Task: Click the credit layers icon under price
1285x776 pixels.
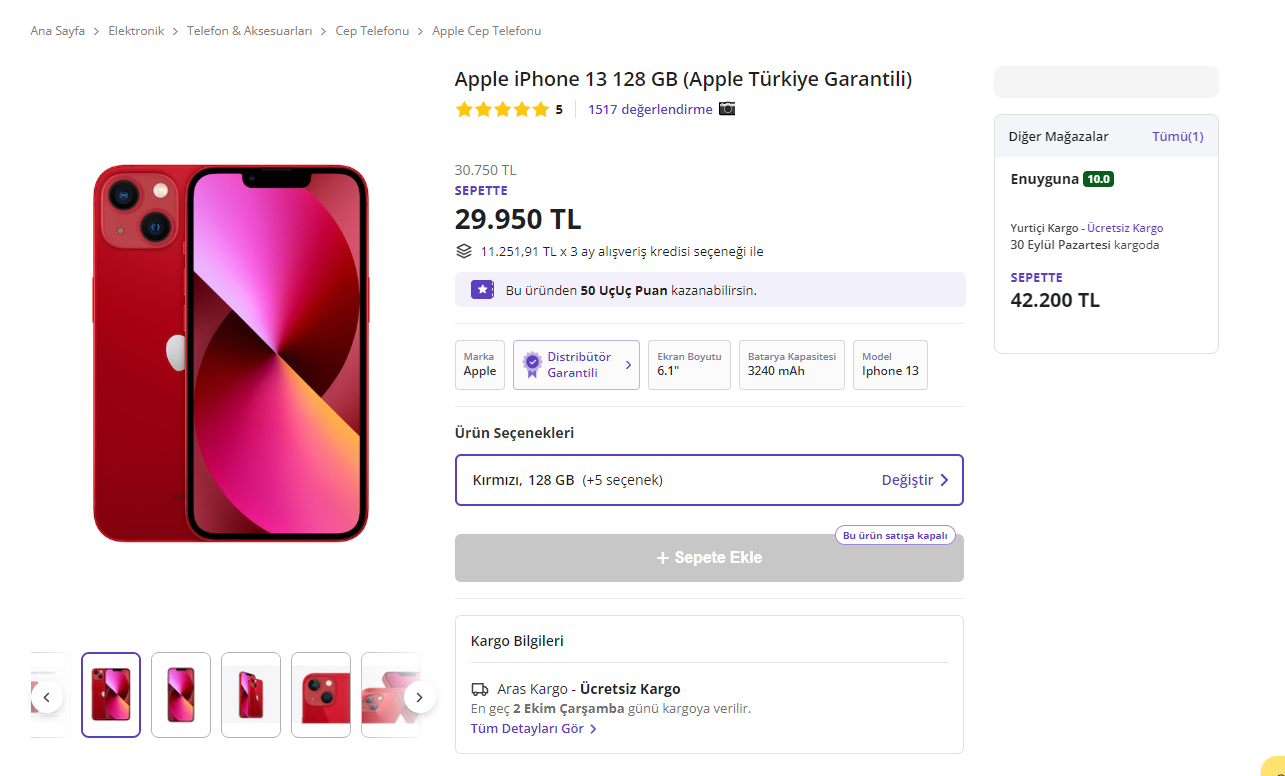Action: 464,251
